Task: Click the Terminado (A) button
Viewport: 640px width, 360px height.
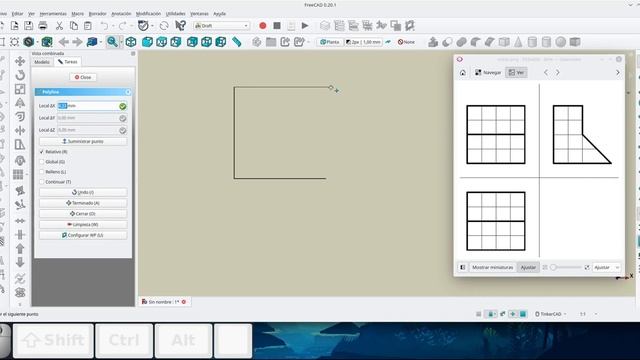Action: pos(83,203)
